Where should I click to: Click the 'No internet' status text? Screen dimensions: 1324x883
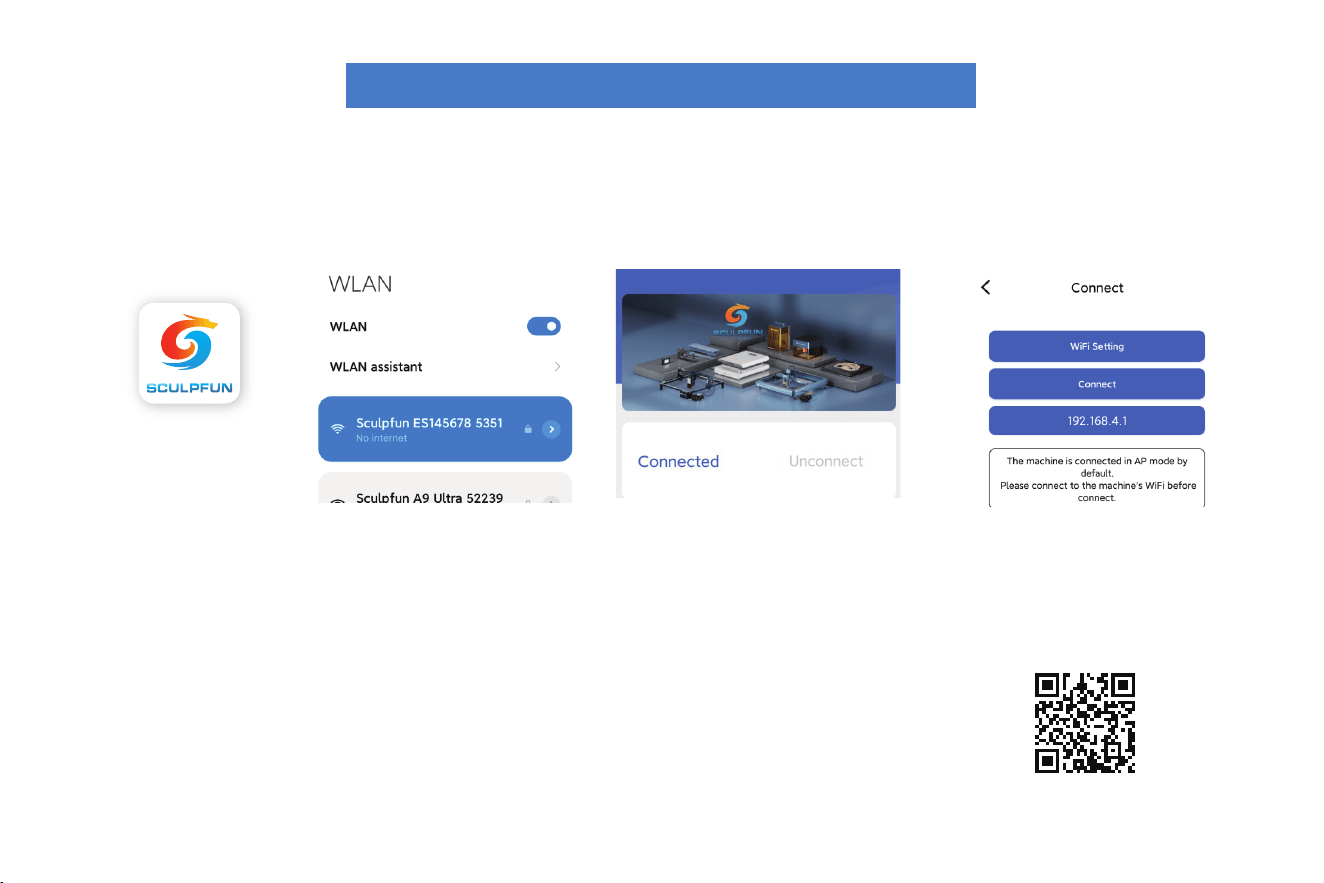pos(381,438)
